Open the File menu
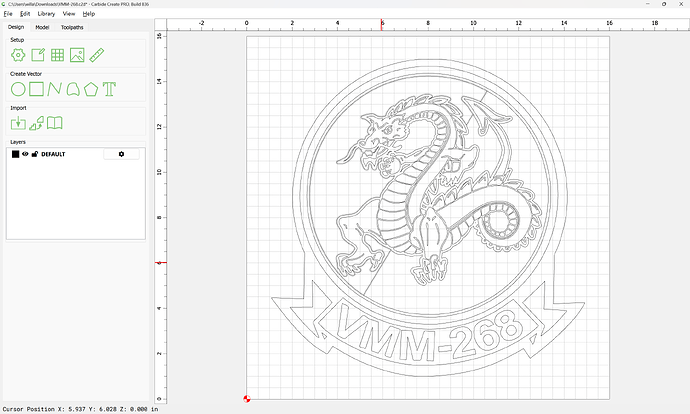 click(x=9, y=14)
